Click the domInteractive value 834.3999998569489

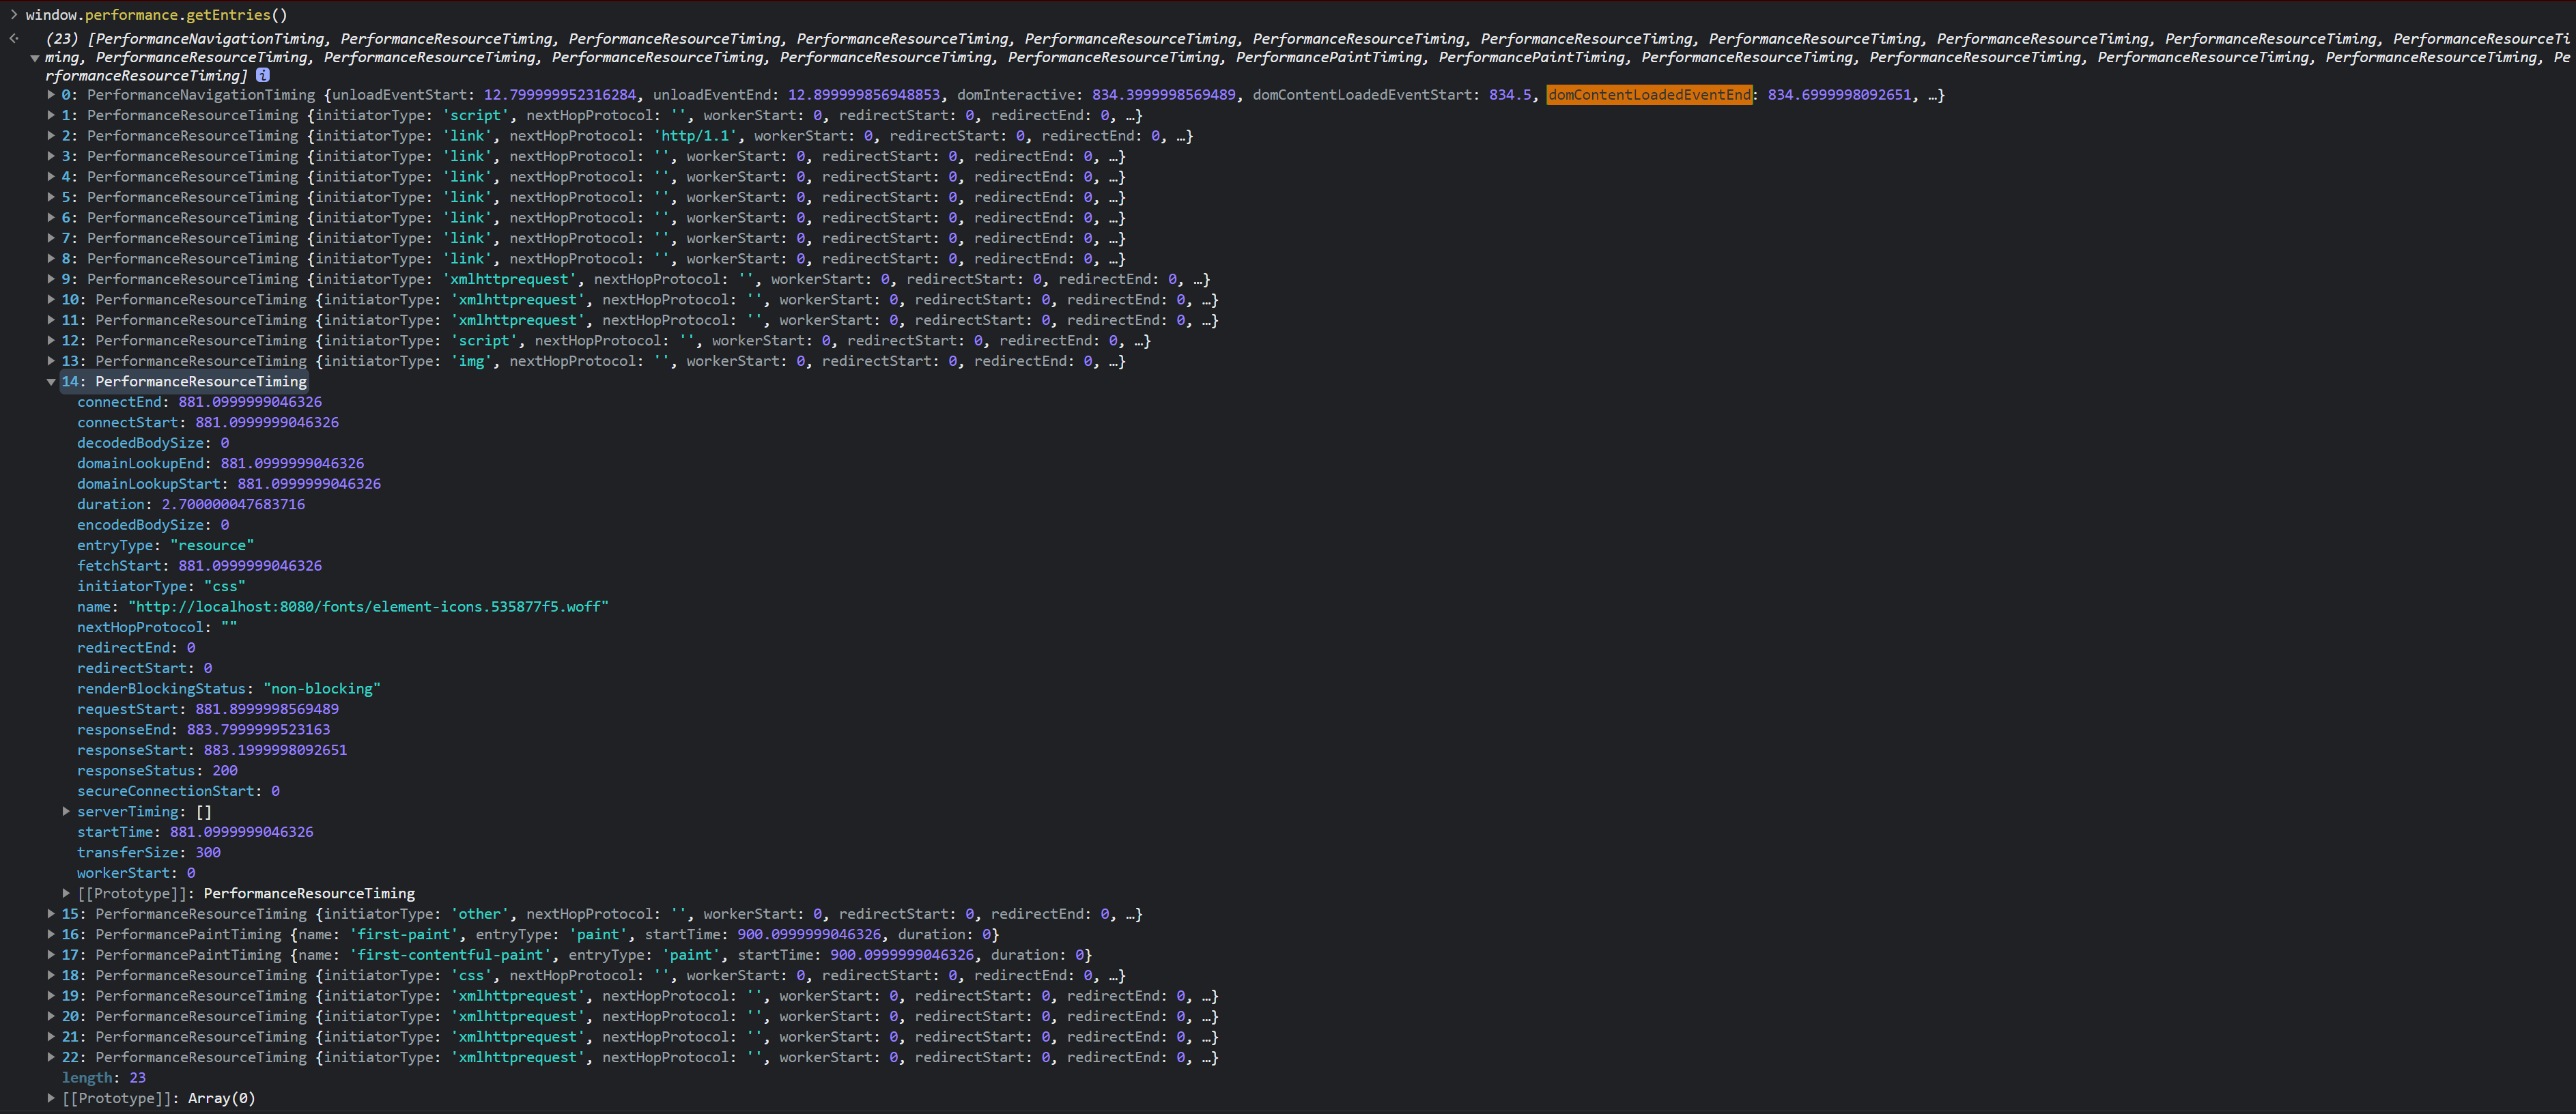(1164, 95)
